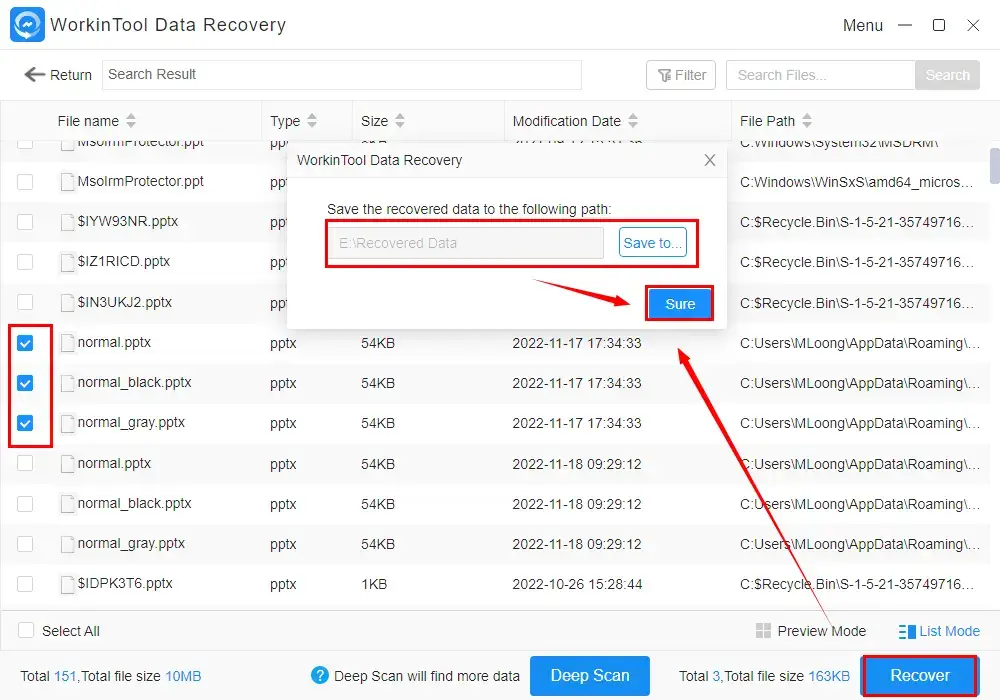Close the Data Recovery dialog with X
The width and height of the screenshot is (1000, 700).
click(x=710, y=160)
